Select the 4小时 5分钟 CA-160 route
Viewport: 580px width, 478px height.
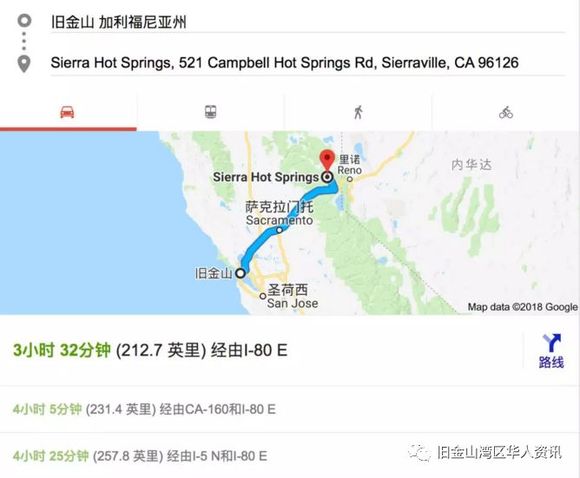144,409
